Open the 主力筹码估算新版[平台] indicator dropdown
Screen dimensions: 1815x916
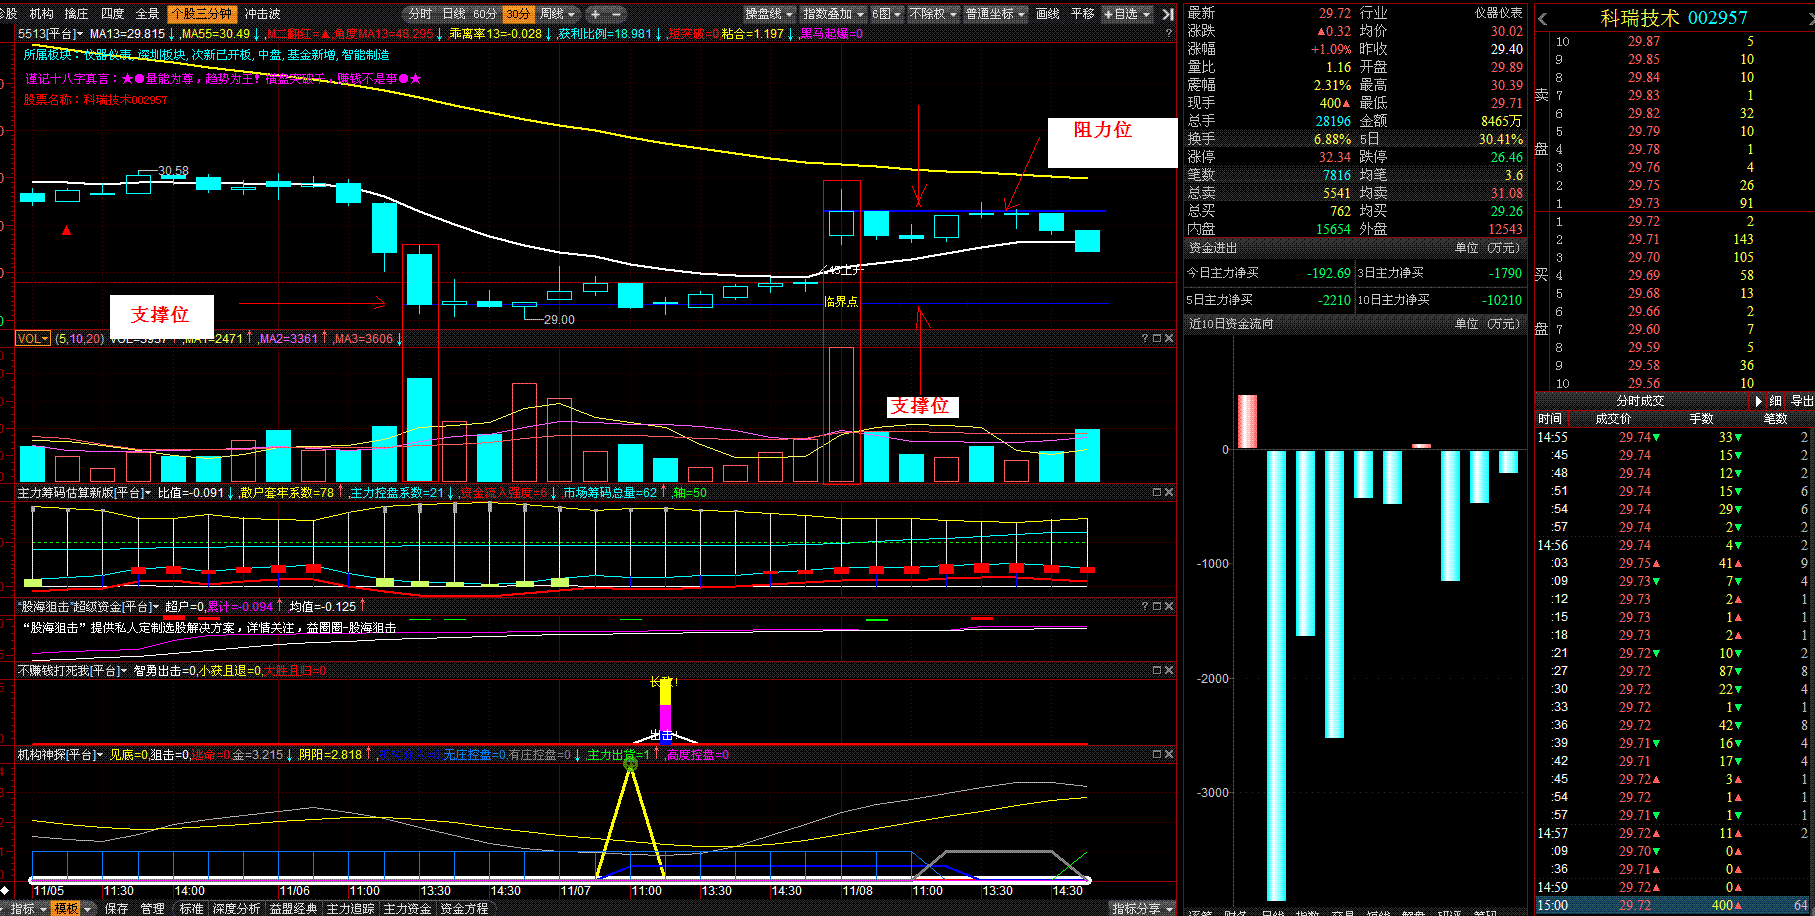coord(84,492)
